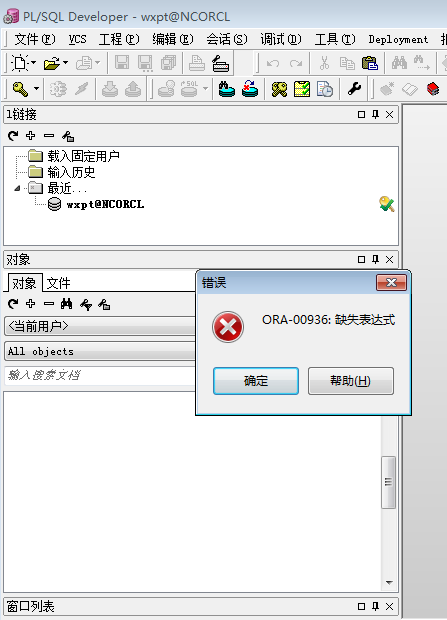Viewport: 447px width, 620px height.
Task: Toggle pin on the 窗口列表 panel
Action: pyautogui.click(x=375, y=606)
